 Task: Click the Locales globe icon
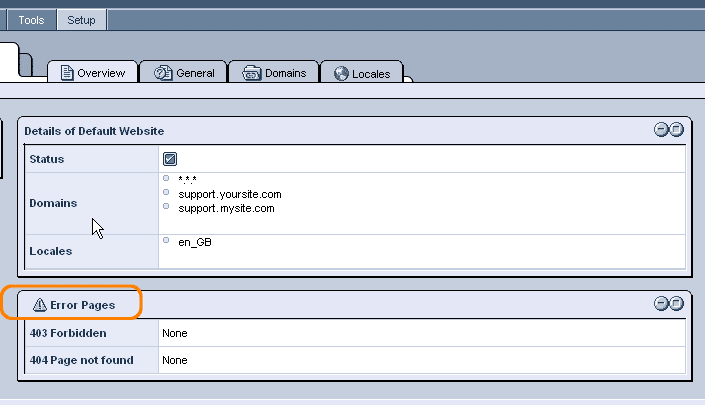pyautogui.click(x=341, y=73)
